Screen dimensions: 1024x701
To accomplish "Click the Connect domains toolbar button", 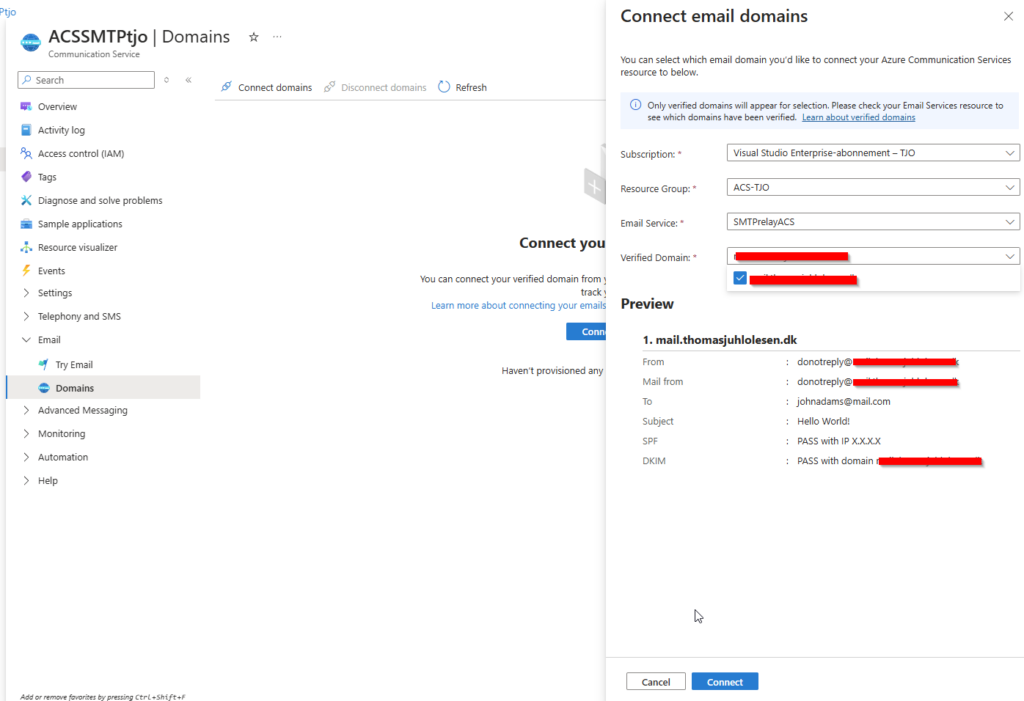I will click(x=266, y=87).
